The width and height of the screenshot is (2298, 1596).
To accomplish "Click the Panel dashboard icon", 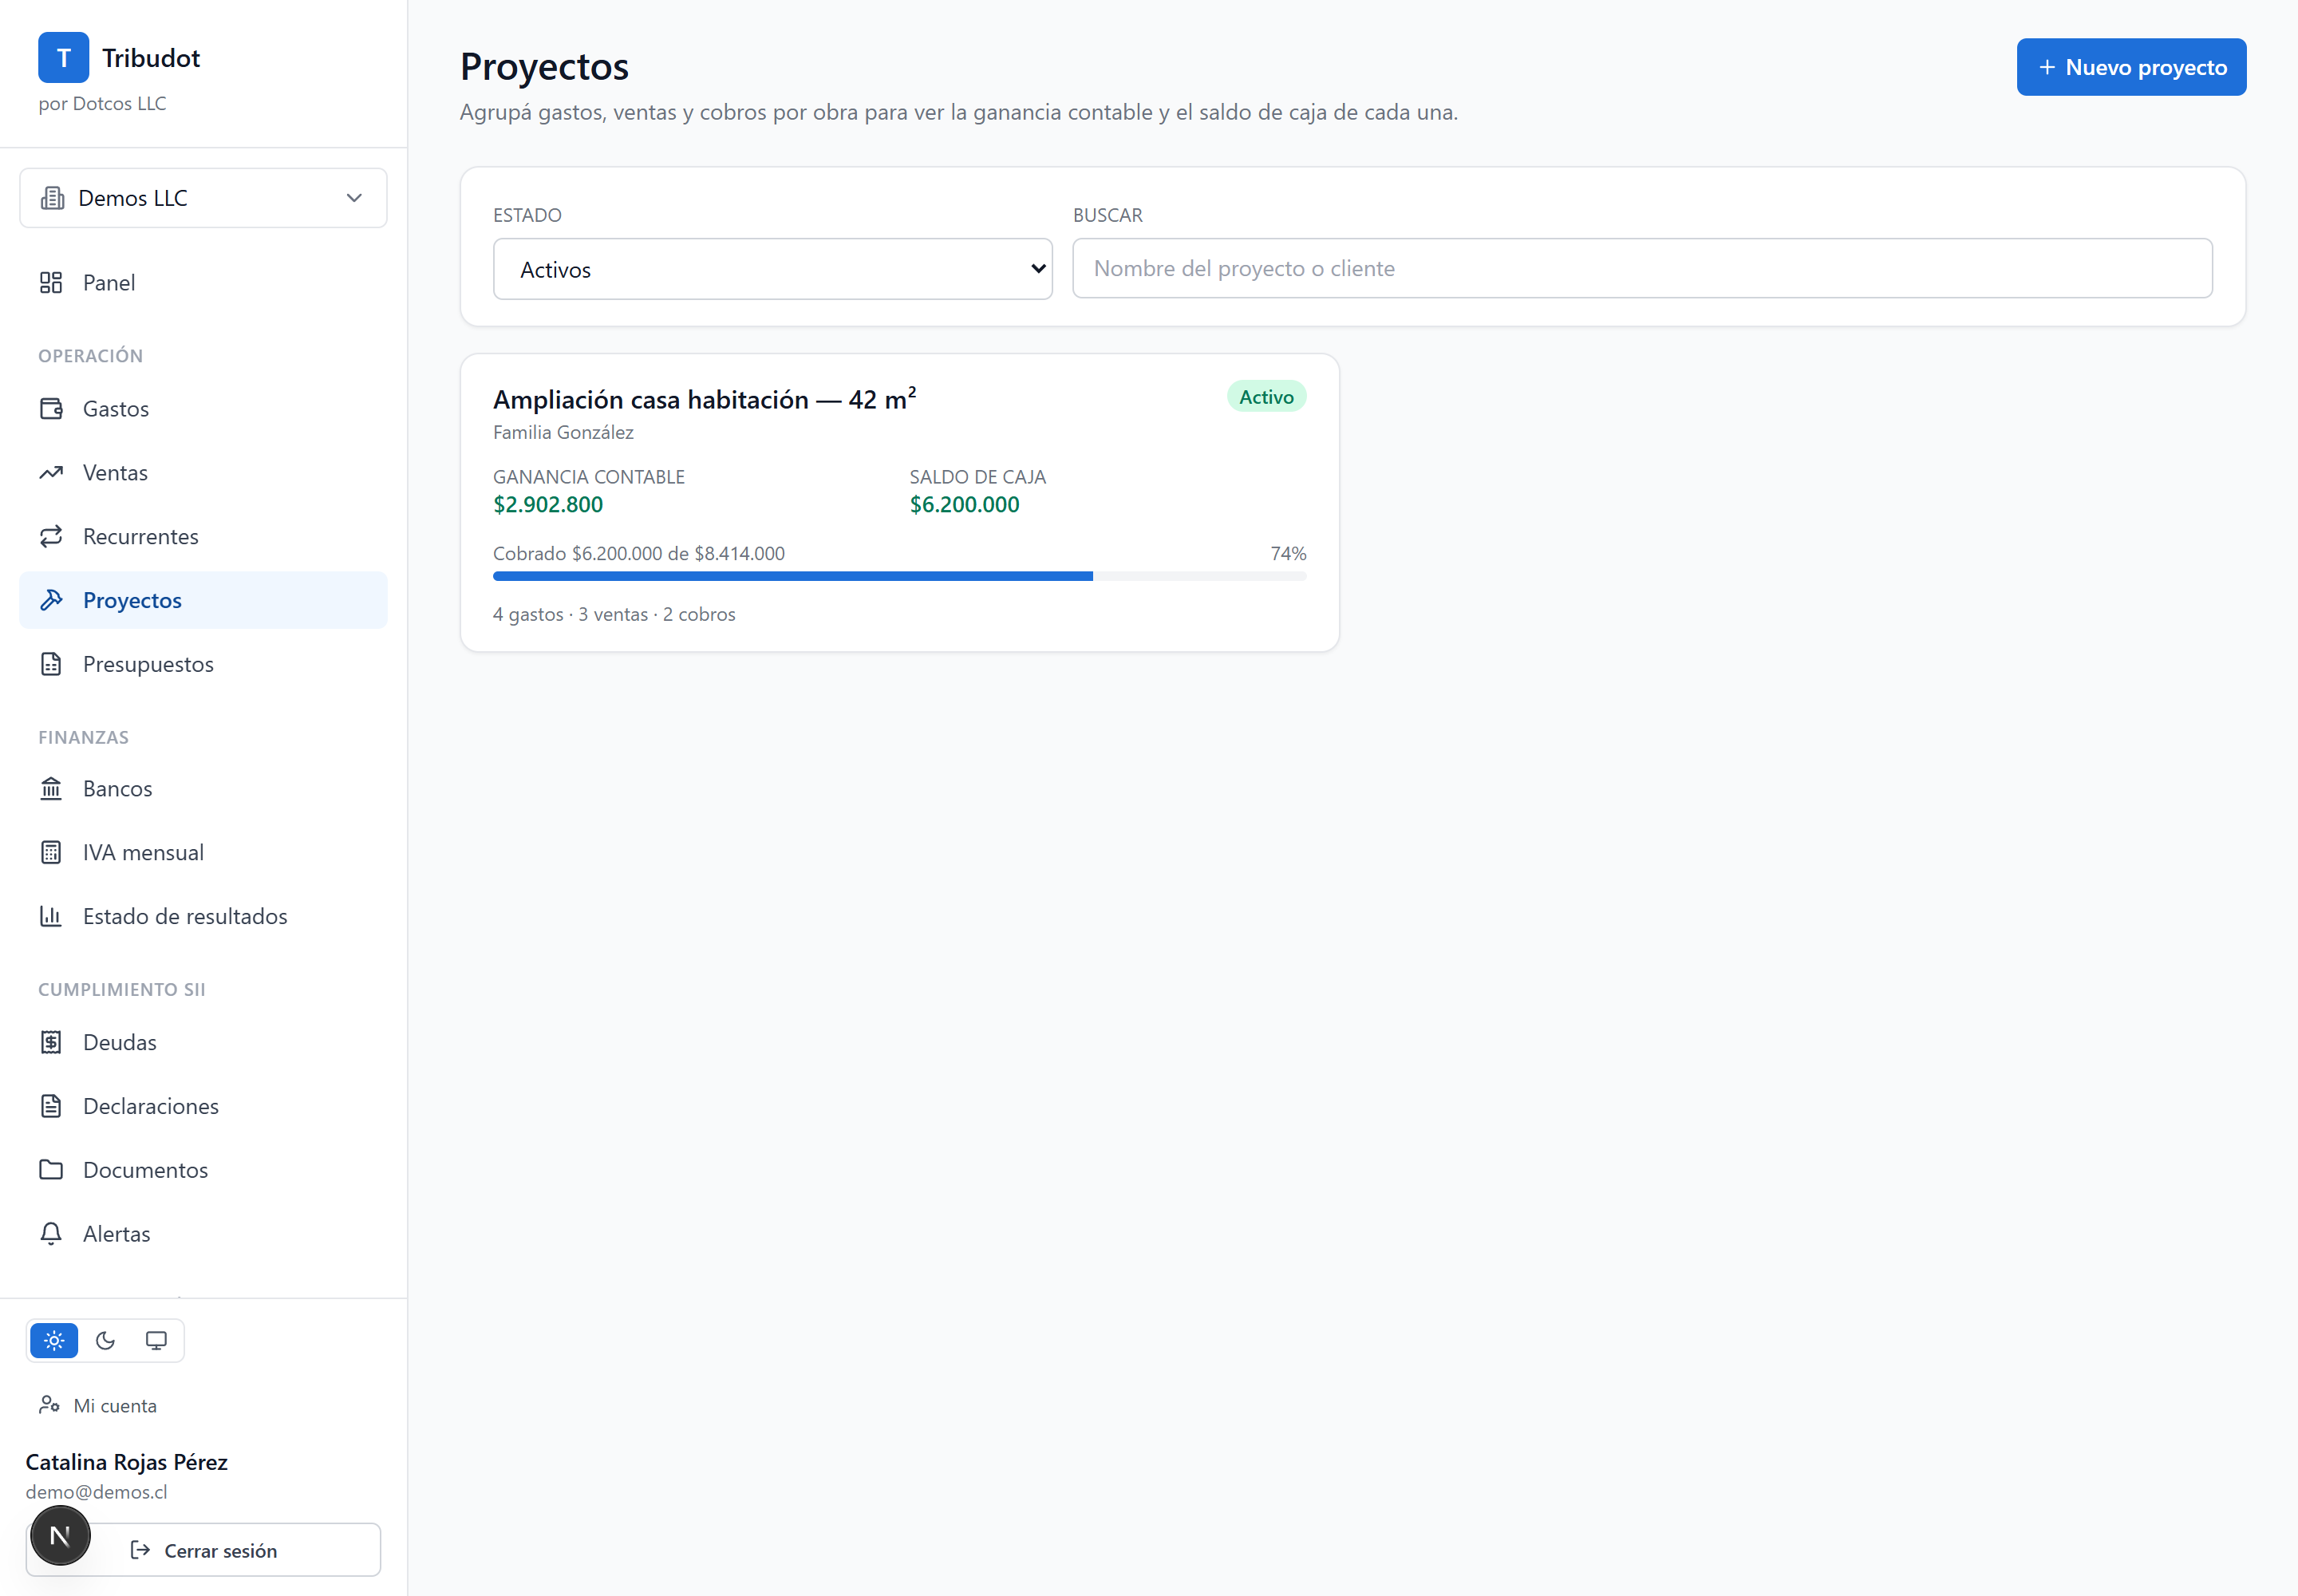I will [x=51, y=283].
